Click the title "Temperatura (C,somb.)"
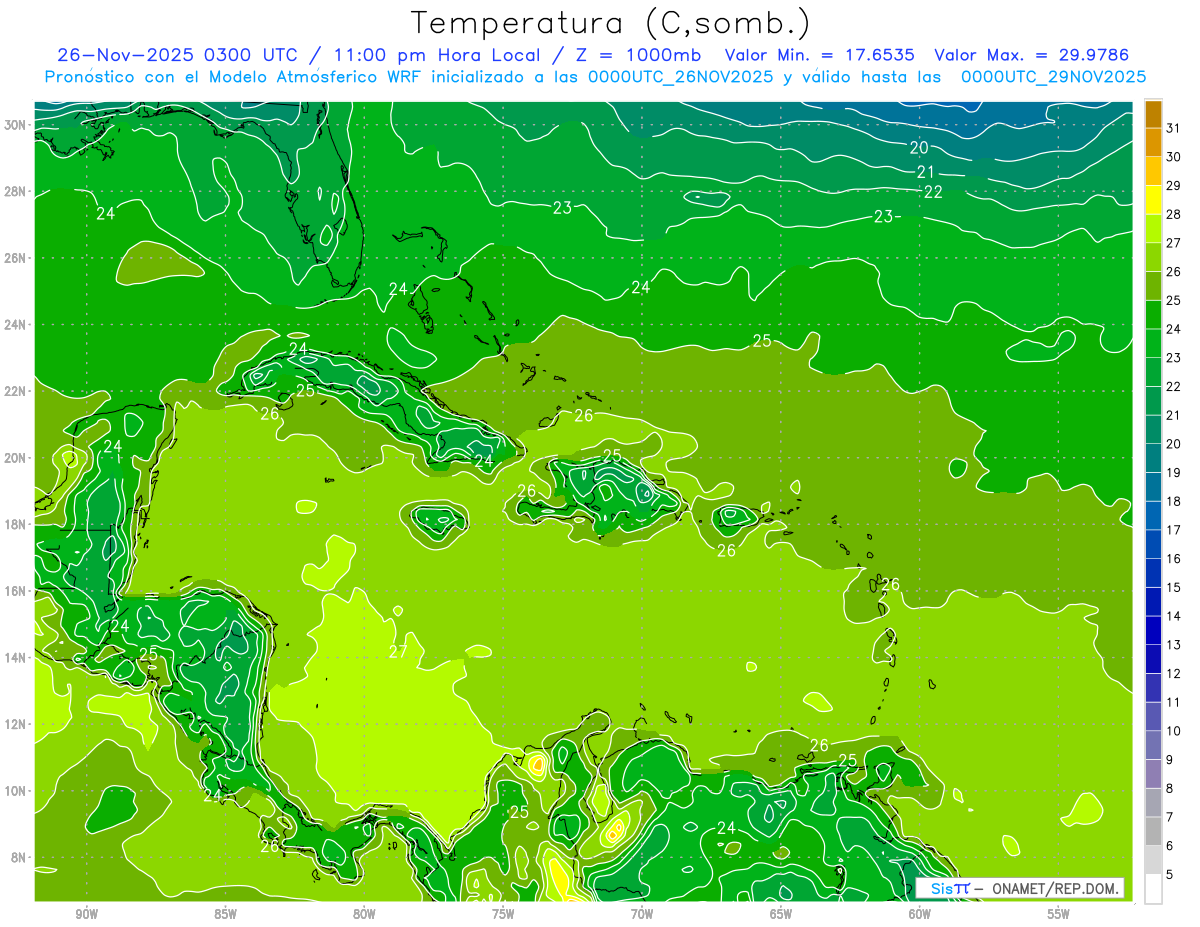Viewport: 1200px width, 927px height. point(610,22)
